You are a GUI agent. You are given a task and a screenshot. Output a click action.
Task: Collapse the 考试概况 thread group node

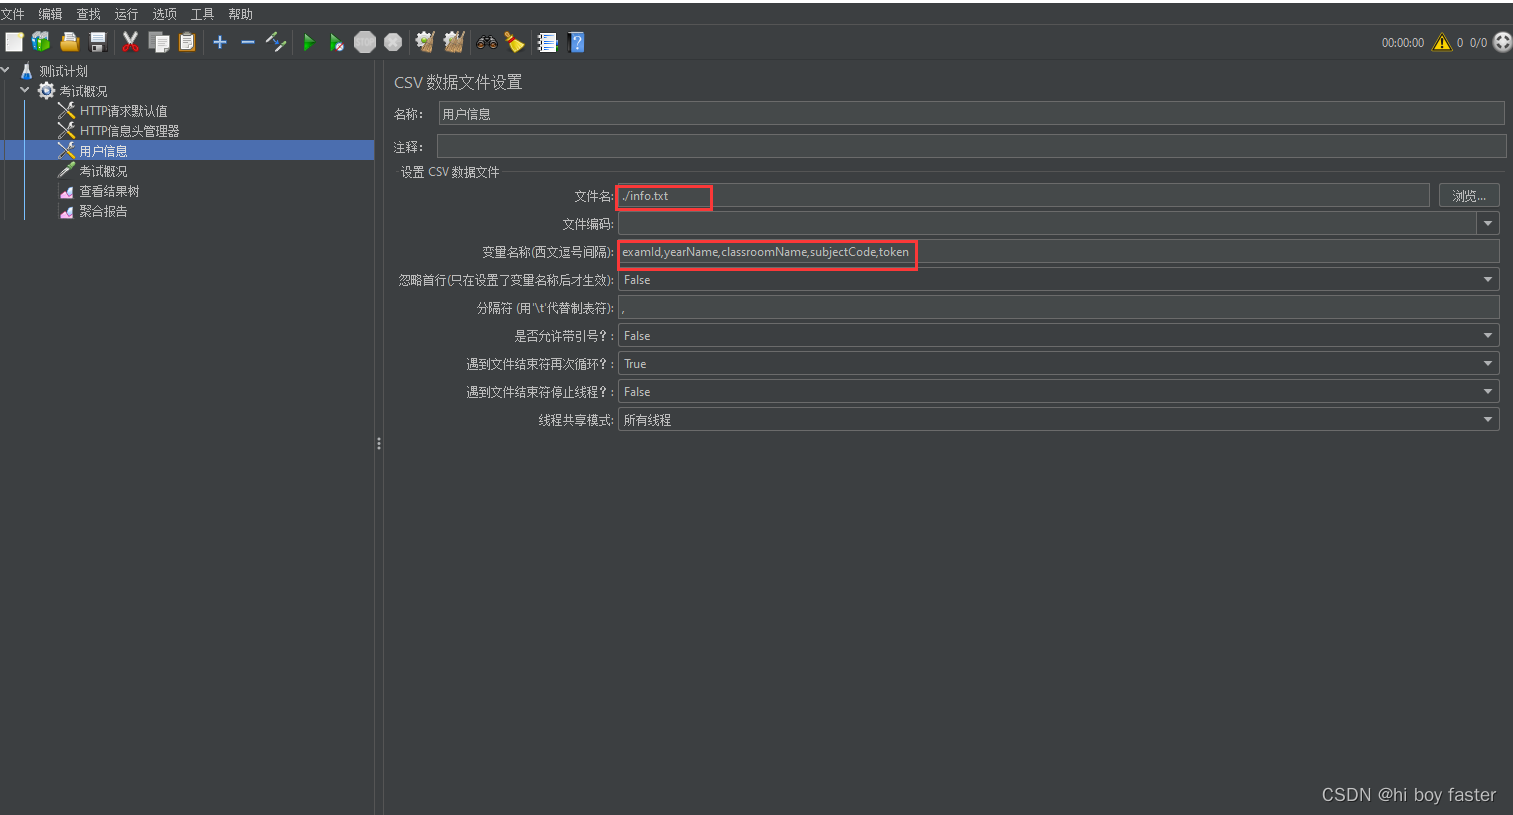(25, 90)
